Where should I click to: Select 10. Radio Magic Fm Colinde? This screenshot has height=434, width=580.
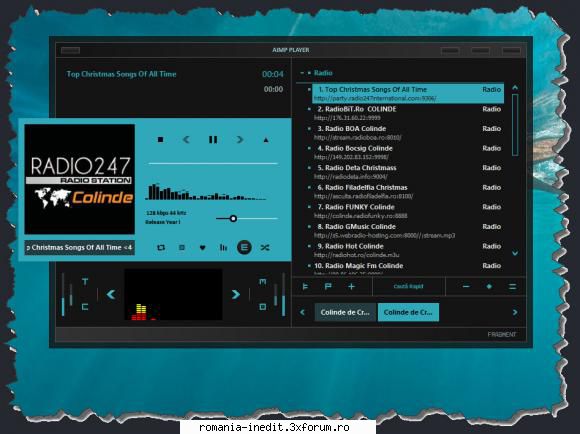click(x=408, y=268)
